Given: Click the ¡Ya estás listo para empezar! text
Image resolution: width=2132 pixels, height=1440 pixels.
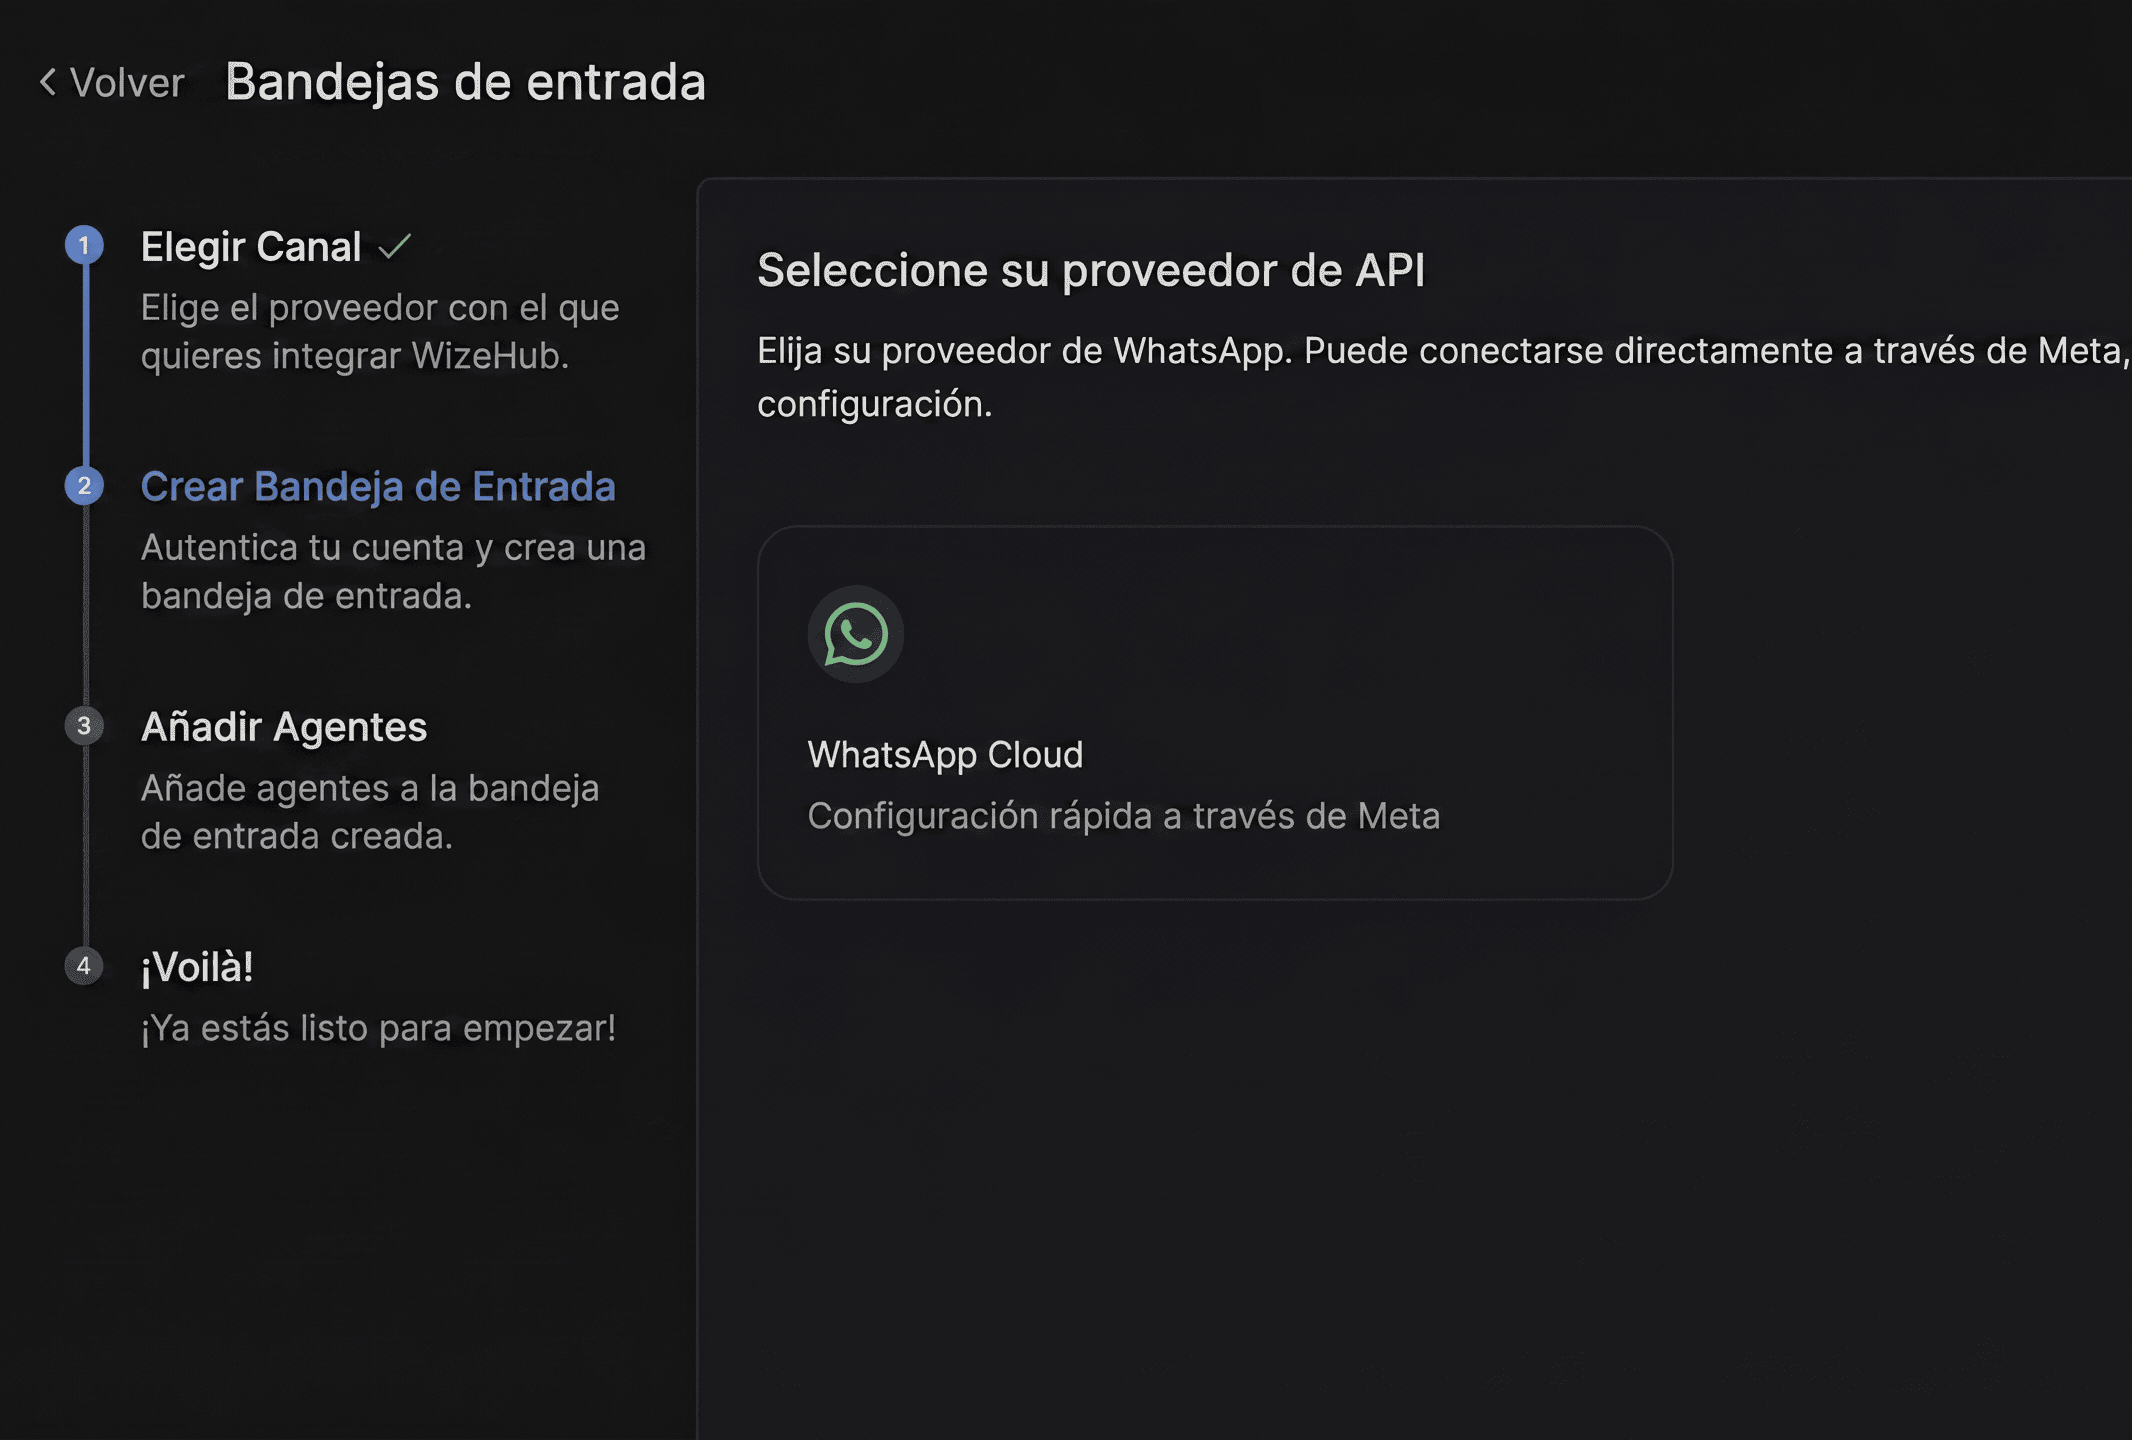Looking at the screenshot, I should (x=378, y=1028).
